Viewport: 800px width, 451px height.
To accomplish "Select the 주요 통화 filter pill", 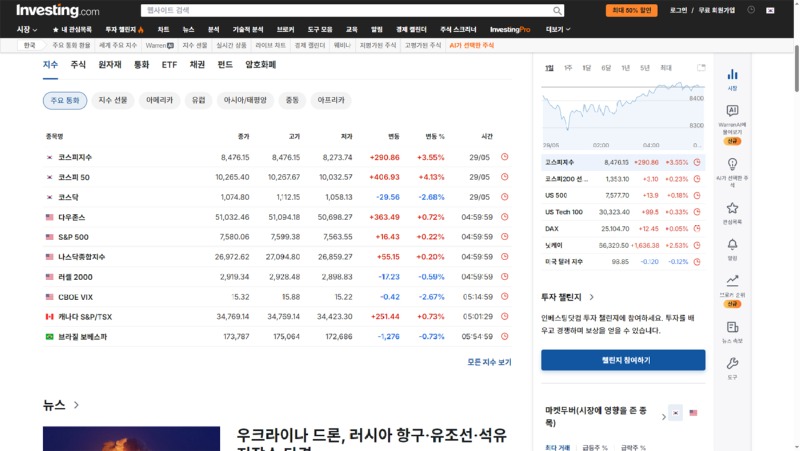I will coord(65,101).
